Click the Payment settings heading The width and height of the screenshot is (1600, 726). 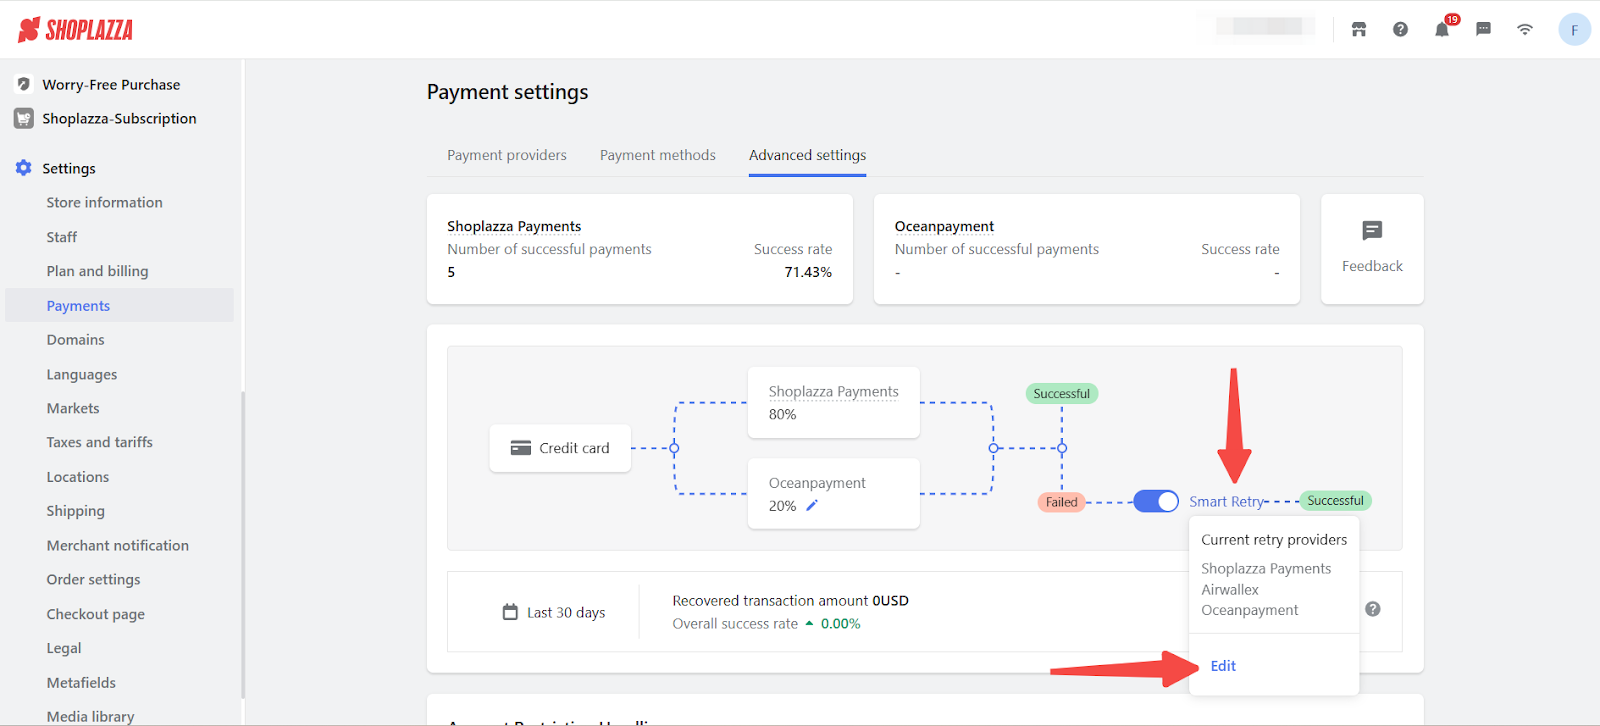click(507, 92)
